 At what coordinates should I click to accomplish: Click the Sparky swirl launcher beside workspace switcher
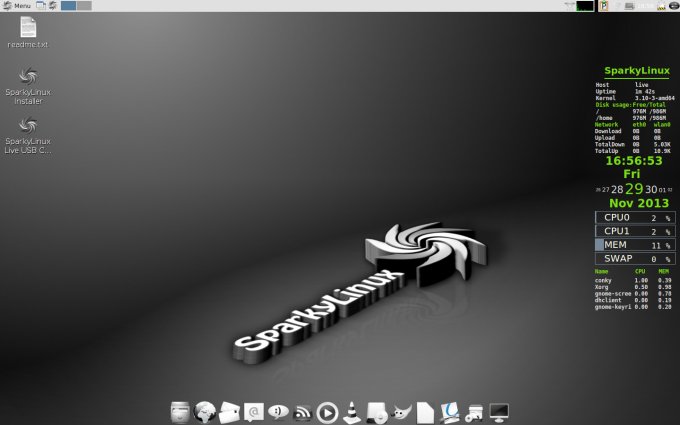pyautogui.click(x=53, y=6)
